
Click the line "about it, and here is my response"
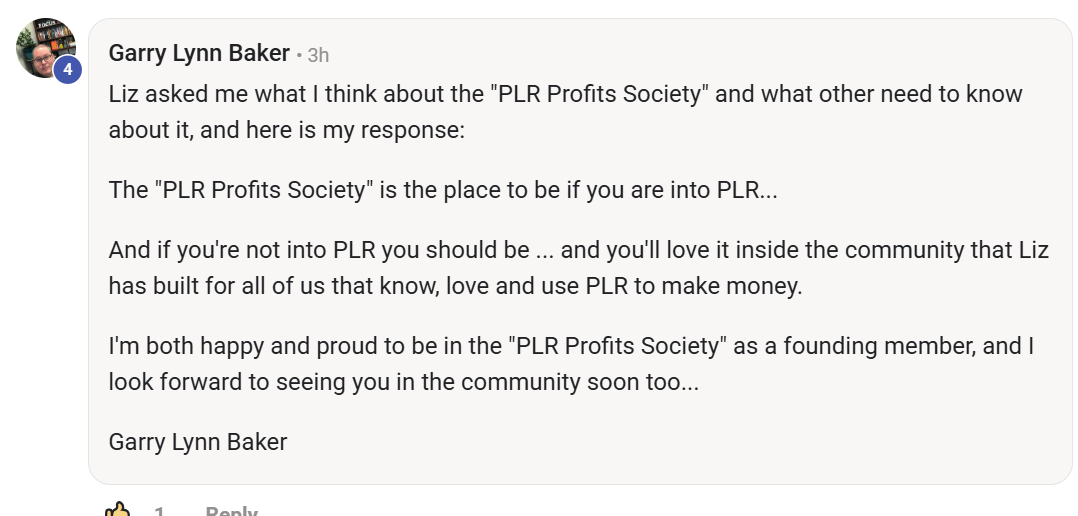pyautogui.click(x=287, y=130)
